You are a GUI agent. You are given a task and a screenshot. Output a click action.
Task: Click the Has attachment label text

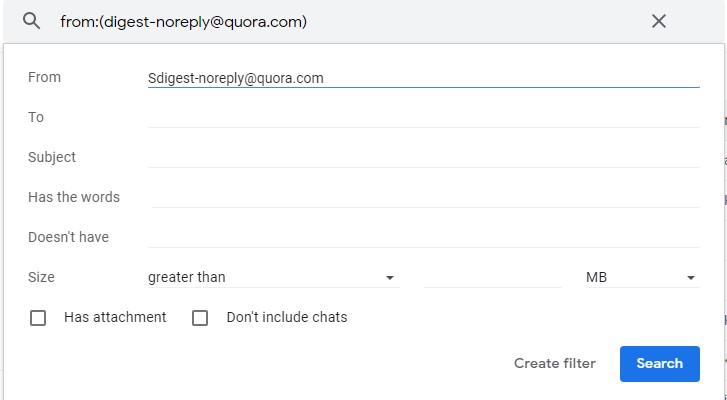click(x=115, y=317)
